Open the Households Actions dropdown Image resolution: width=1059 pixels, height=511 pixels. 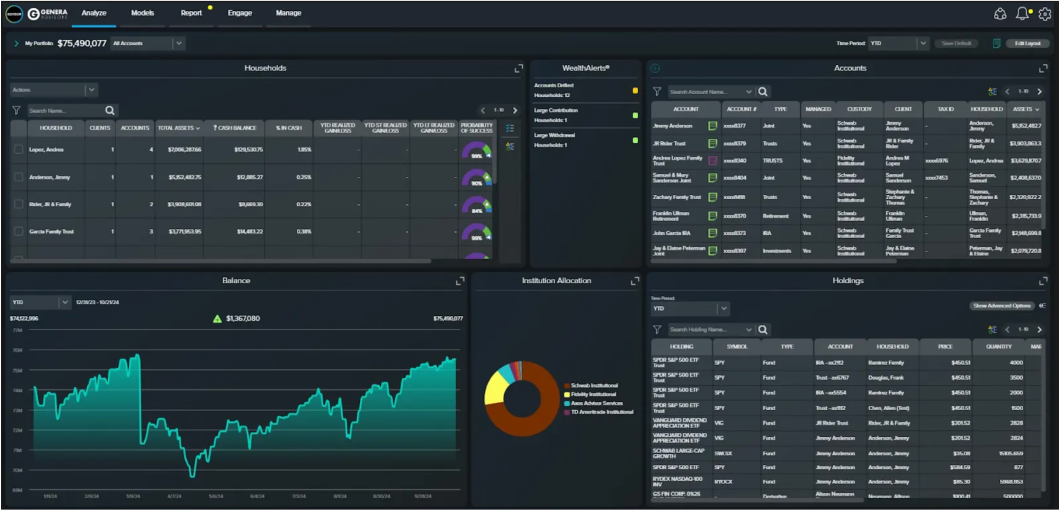click(54, 90)
